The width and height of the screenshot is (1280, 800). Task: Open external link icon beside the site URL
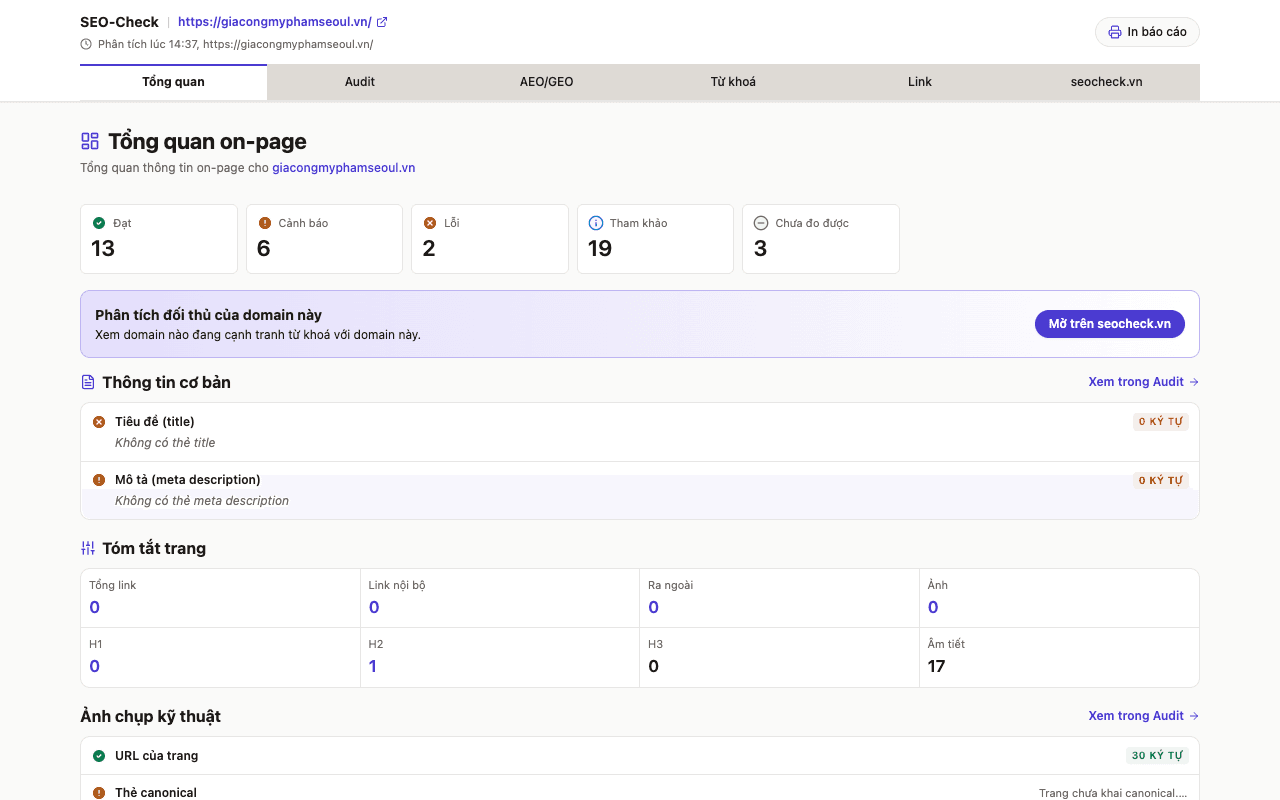(x=382, y=22)
